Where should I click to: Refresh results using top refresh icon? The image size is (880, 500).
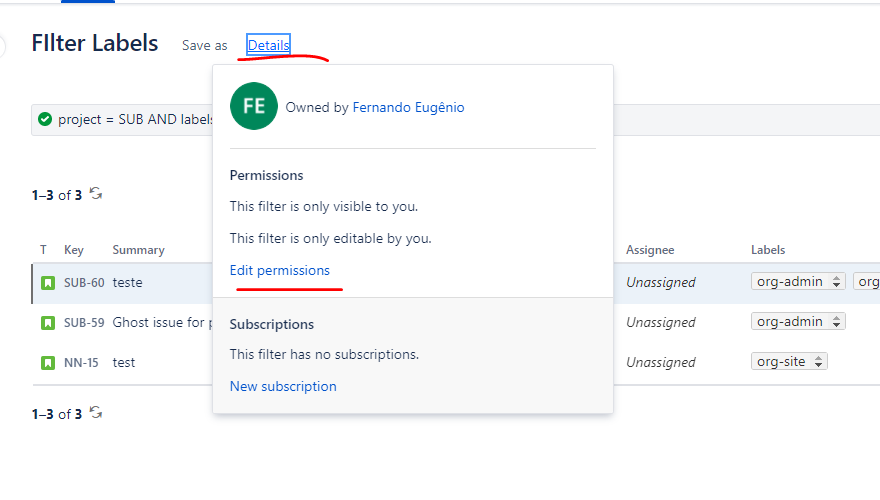coord(96,194)
